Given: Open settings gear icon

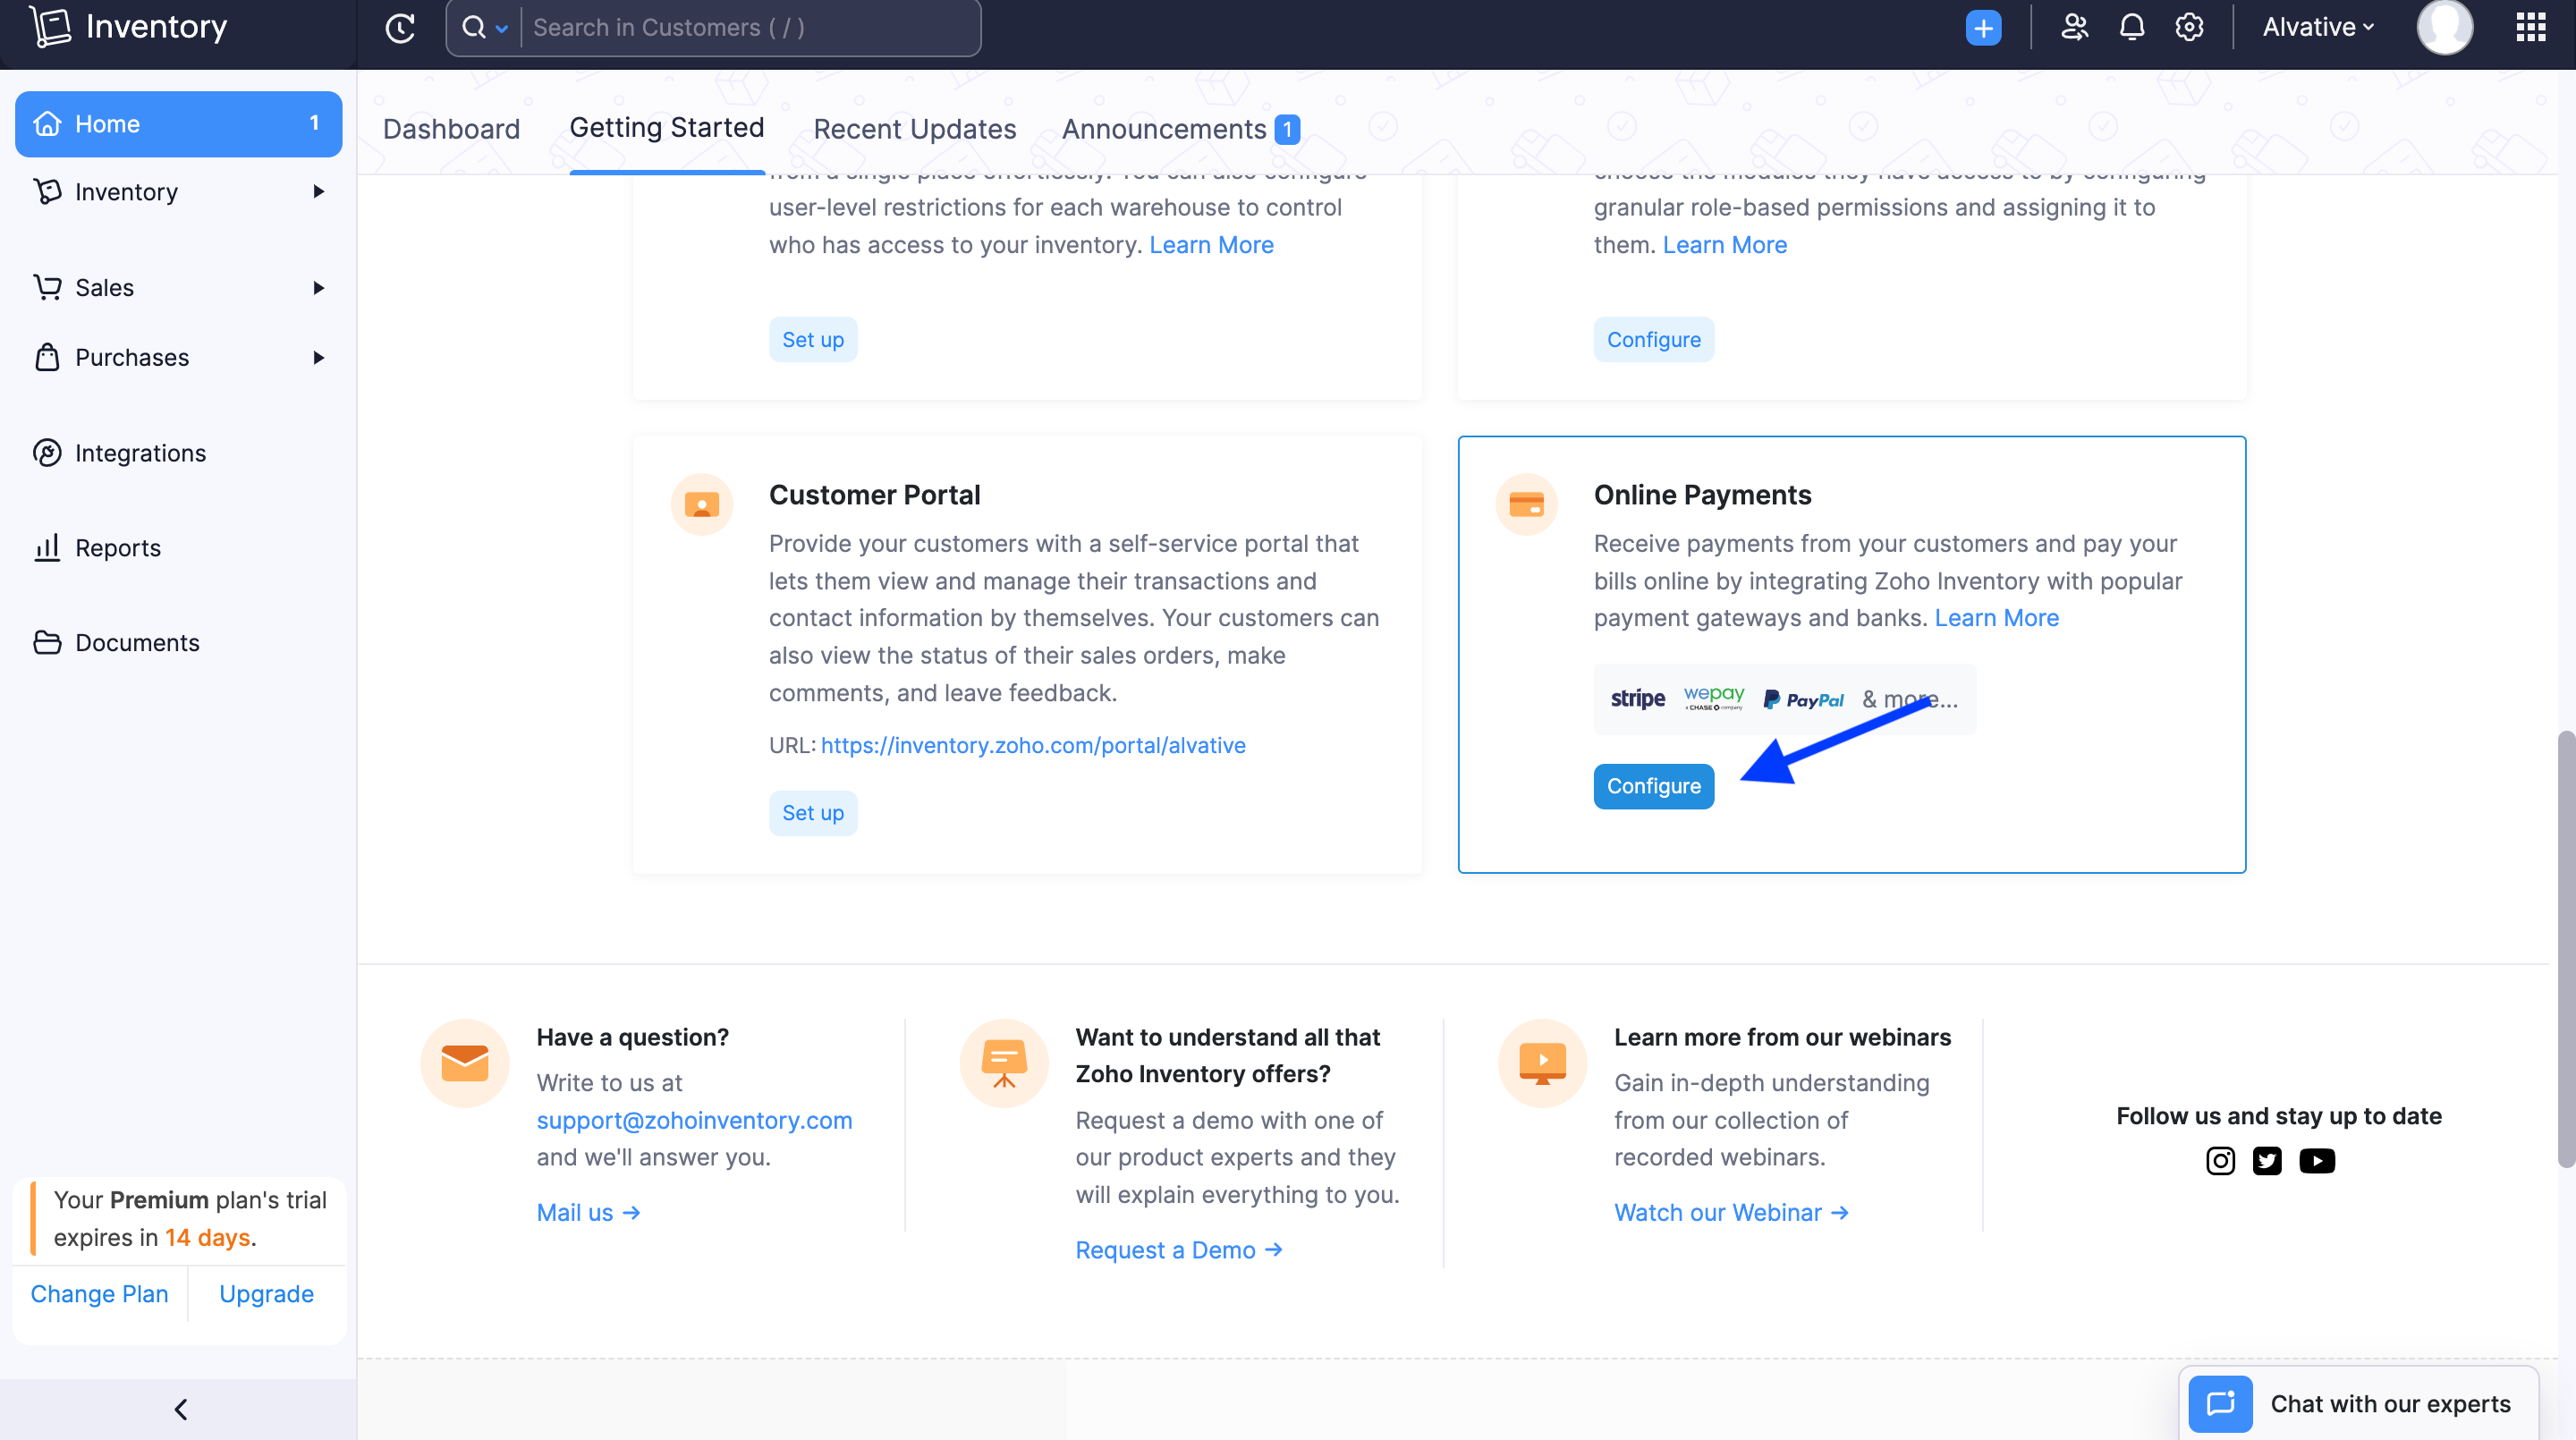Looking at the screenshot, I should coord(2189,27).
